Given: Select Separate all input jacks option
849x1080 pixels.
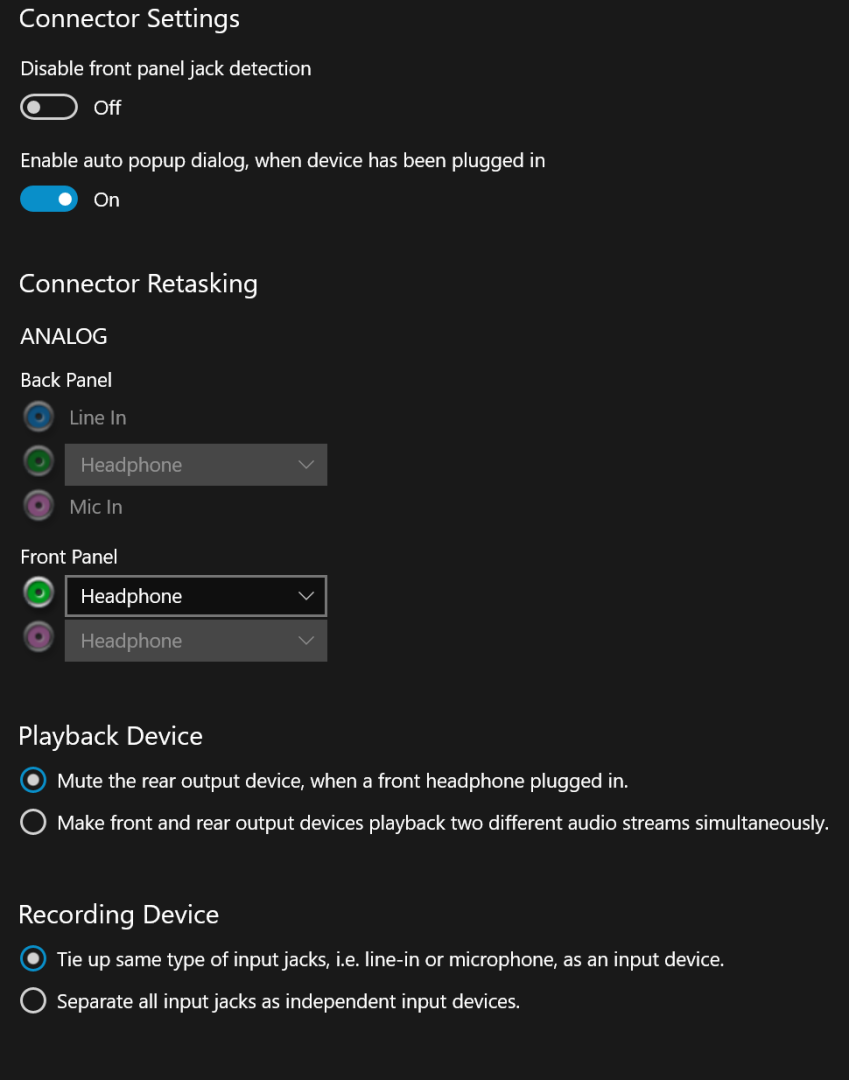Looking at the screenshot, I should (x=33, y=1001).
